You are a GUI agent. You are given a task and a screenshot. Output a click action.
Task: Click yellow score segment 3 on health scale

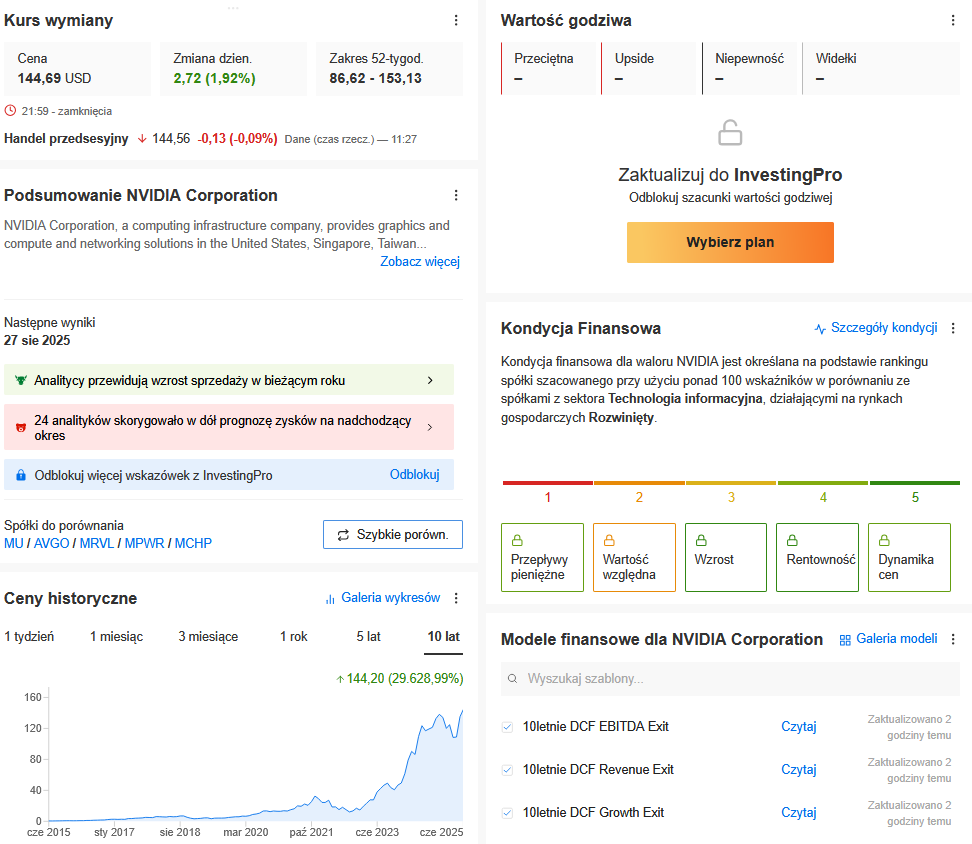pyautogui.click(x=731, y=483)
